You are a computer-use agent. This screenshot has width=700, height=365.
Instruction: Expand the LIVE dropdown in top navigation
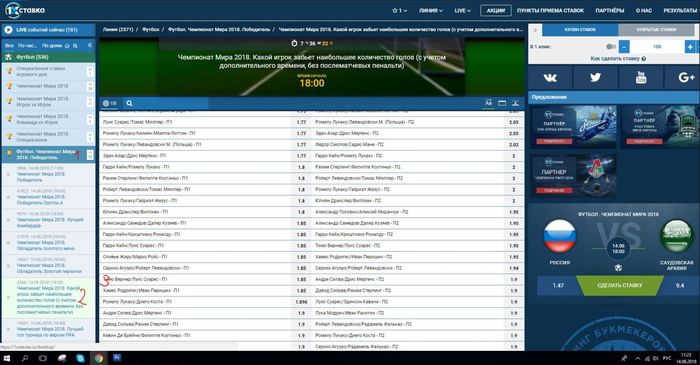point(462,10)
